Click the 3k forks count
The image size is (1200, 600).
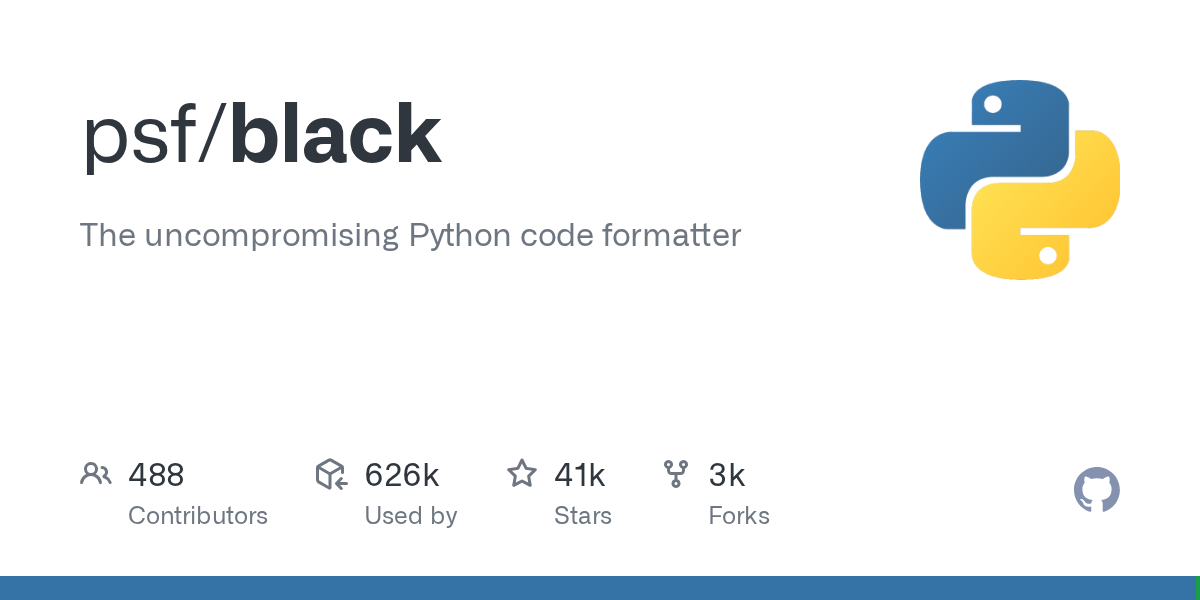click(727, 475)
